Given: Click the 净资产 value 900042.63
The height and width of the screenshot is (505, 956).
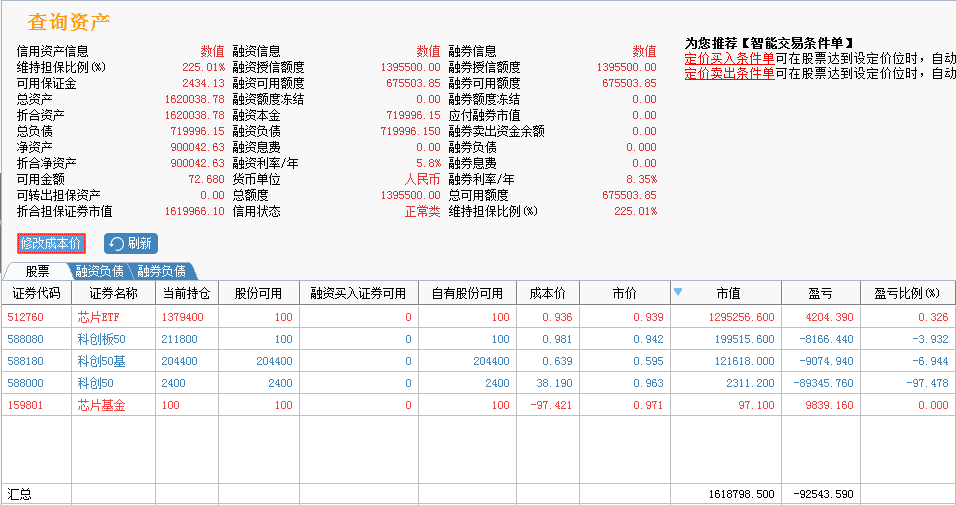Looking at the screenshot, I should tap(198, 147).
